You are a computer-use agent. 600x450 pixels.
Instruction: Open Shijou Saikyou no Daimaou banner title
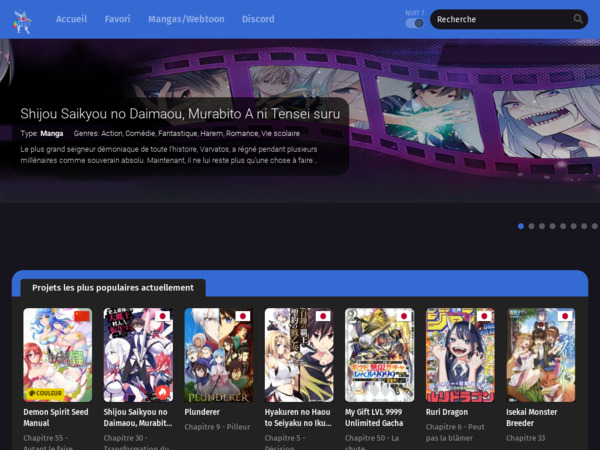click(180, 114)
